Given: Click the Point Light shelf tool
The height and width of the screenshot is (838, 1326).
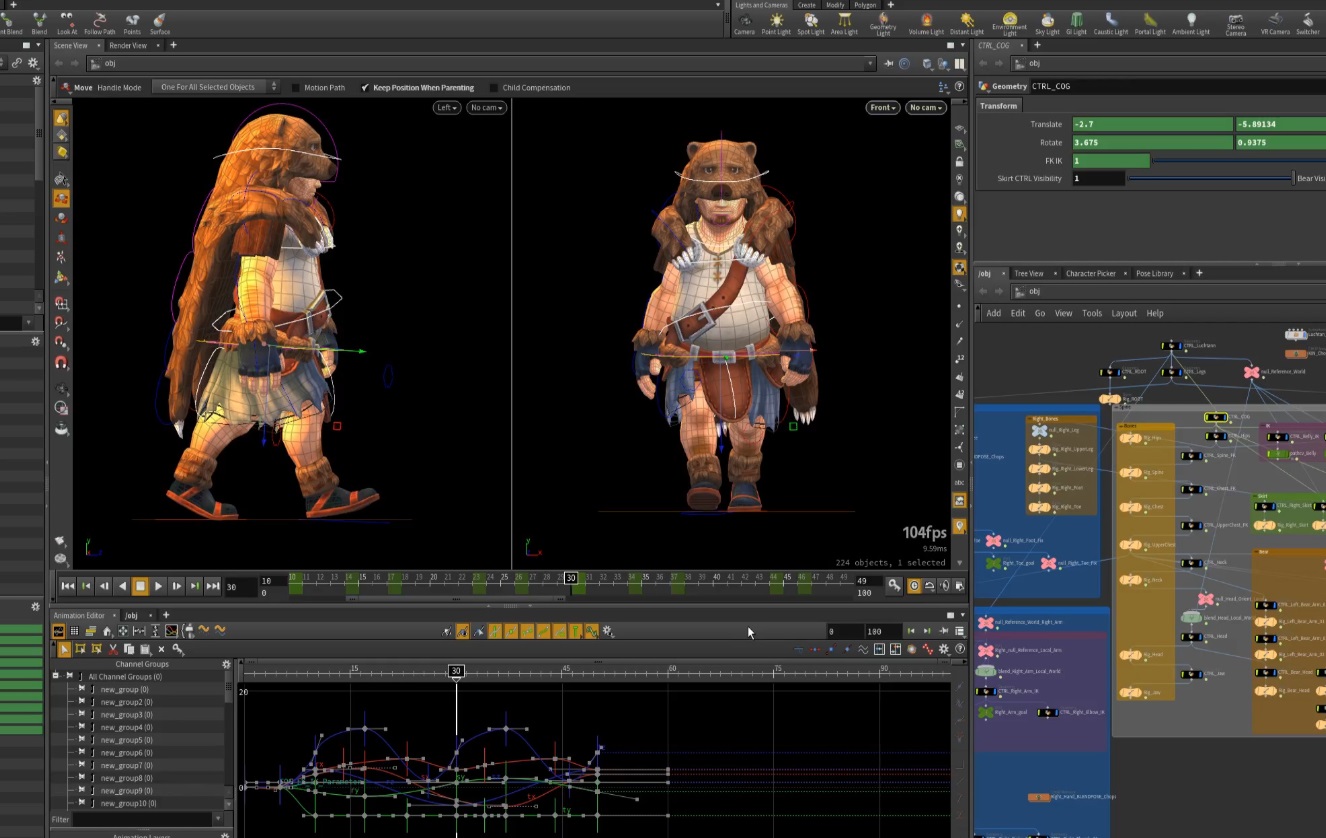Looking at the screenshot, I should 776,22.
